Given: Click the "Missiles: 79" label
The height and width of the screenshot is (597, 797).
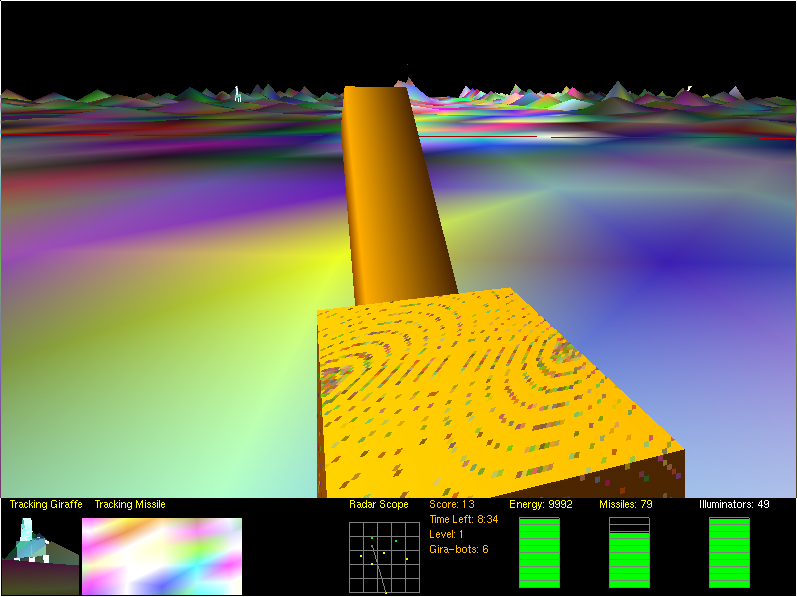Looking at the screenshot, I should [x=626, y=505].
